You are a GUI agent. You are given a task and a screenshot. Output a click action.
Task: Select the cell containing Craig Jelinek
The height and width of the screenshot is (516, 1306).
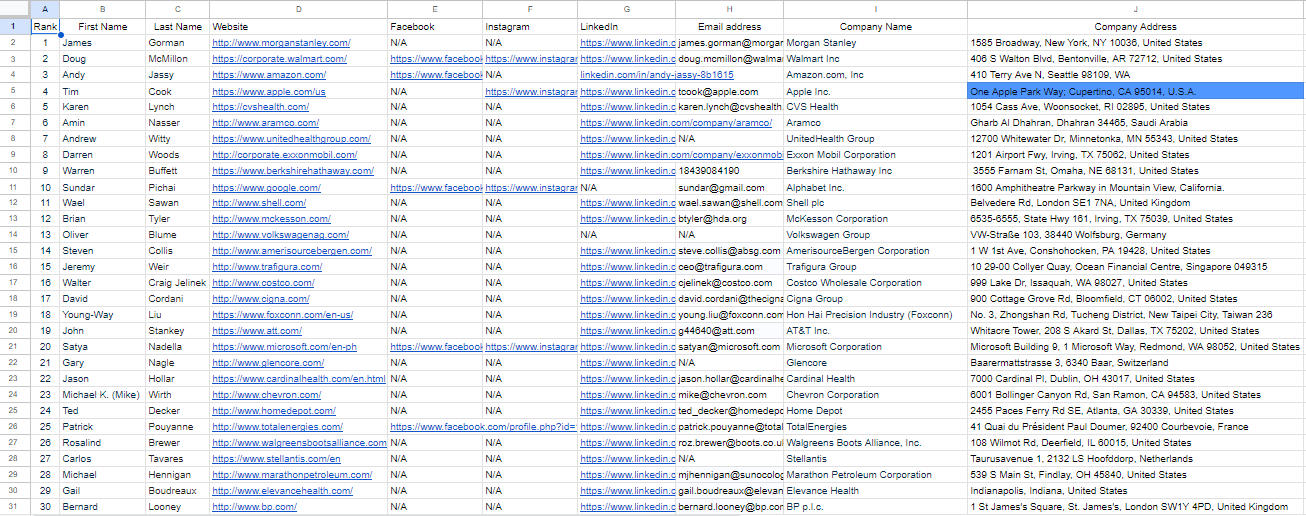(x=178, y=283)
